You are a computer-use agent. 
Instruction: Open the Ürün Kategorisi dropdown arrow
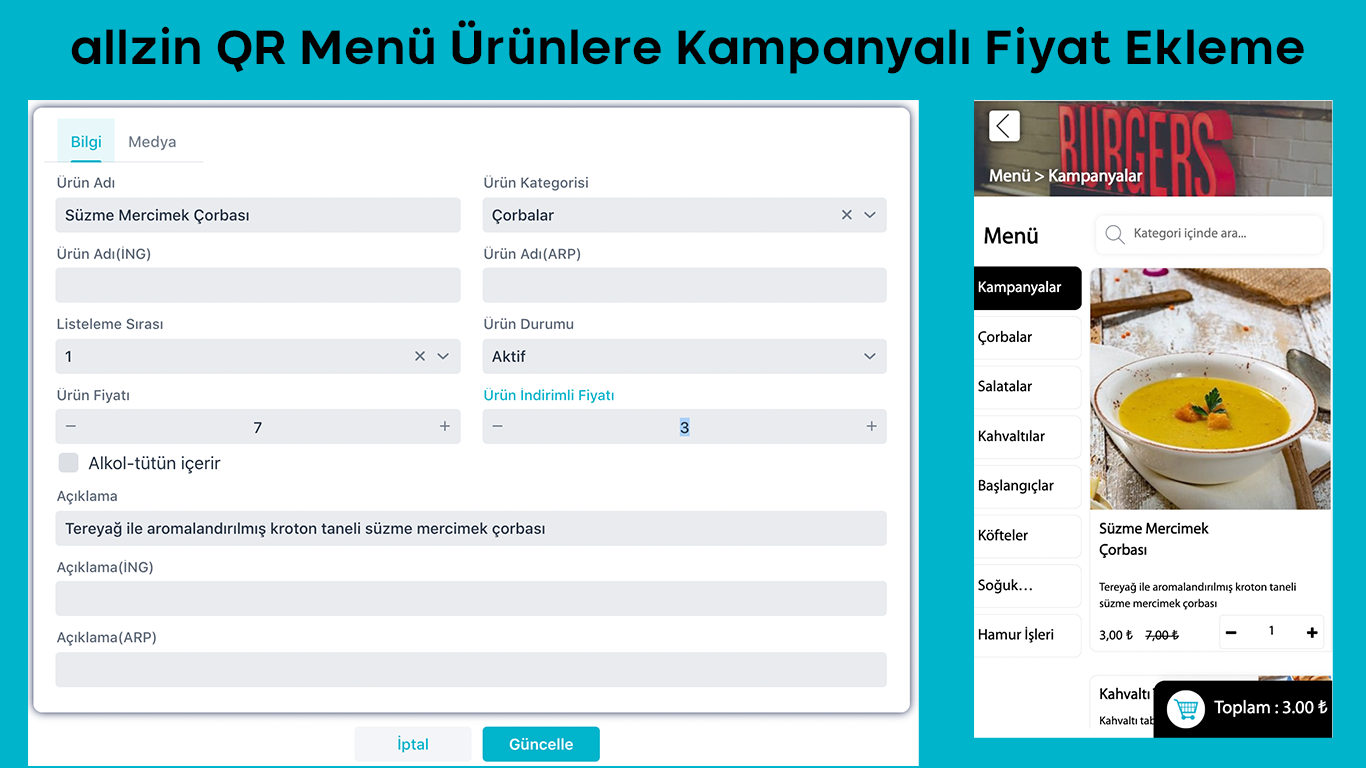(870, 215)
